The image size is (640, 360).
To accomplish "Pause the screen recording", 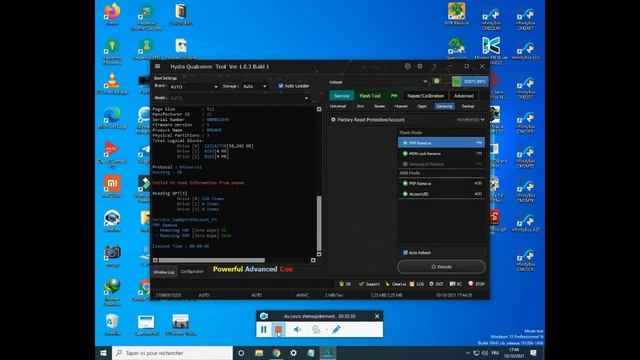I will pyautogui.click(x=264, y=329).
